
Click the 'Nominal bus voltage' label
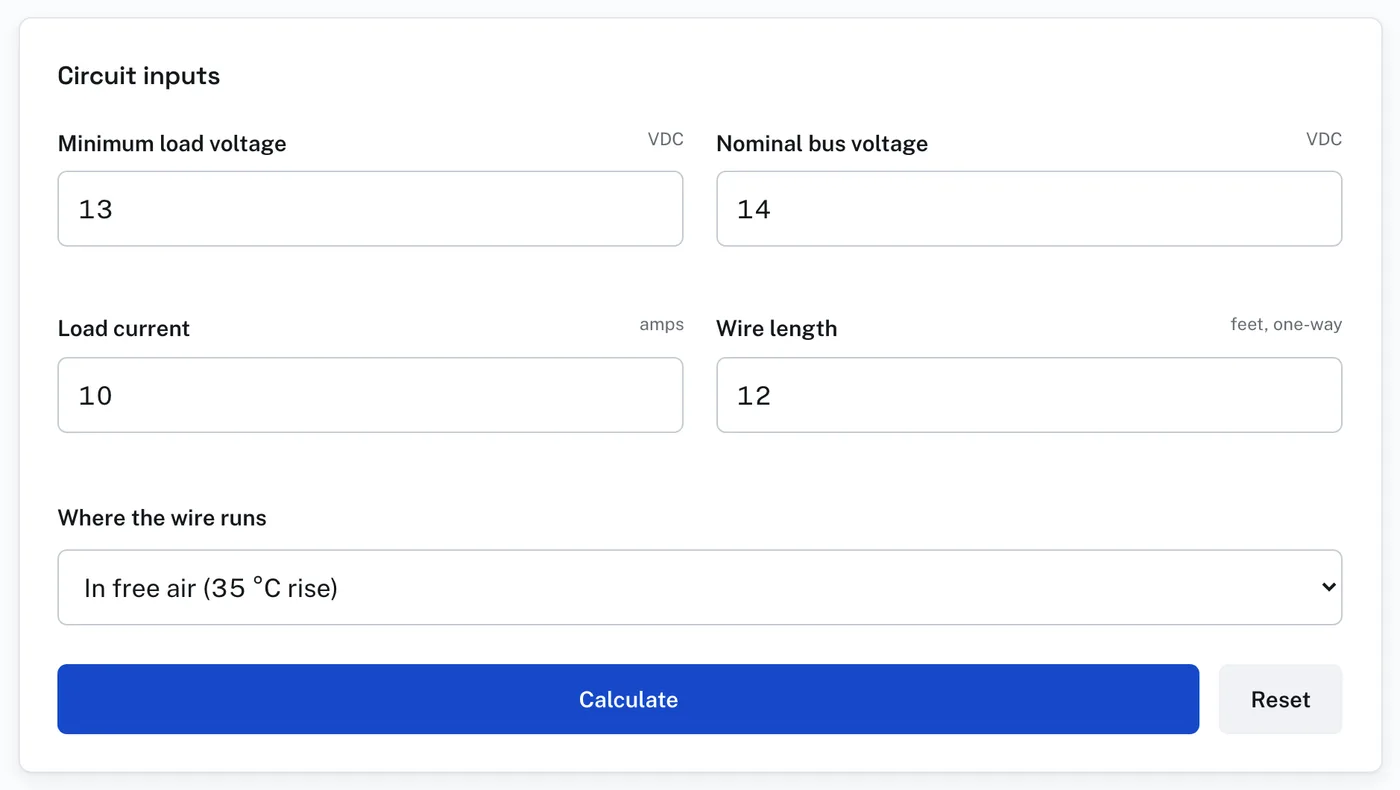822,143
